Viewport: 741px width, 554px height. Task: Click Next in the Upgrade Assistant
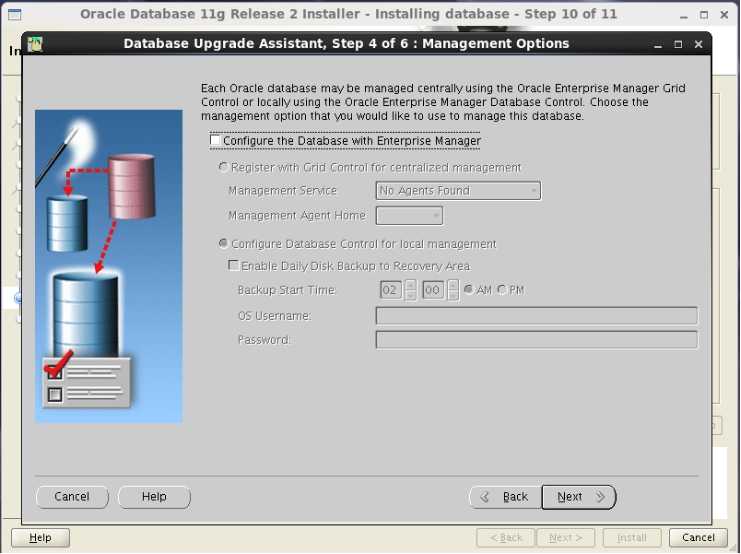coord(579,497)
